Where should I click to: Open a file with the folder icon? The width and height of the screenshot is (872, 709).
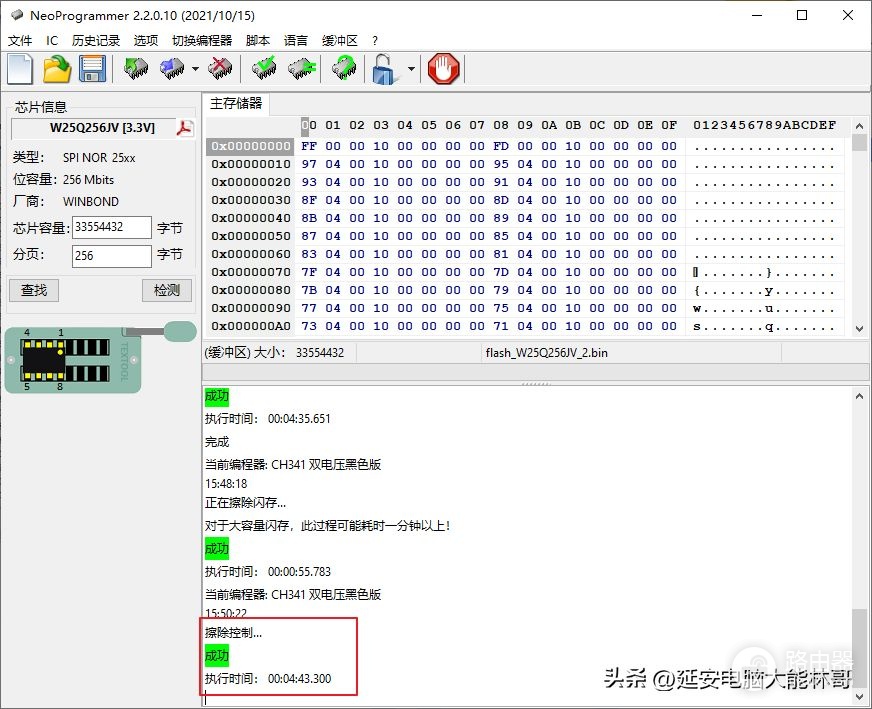tap(57, 69)
